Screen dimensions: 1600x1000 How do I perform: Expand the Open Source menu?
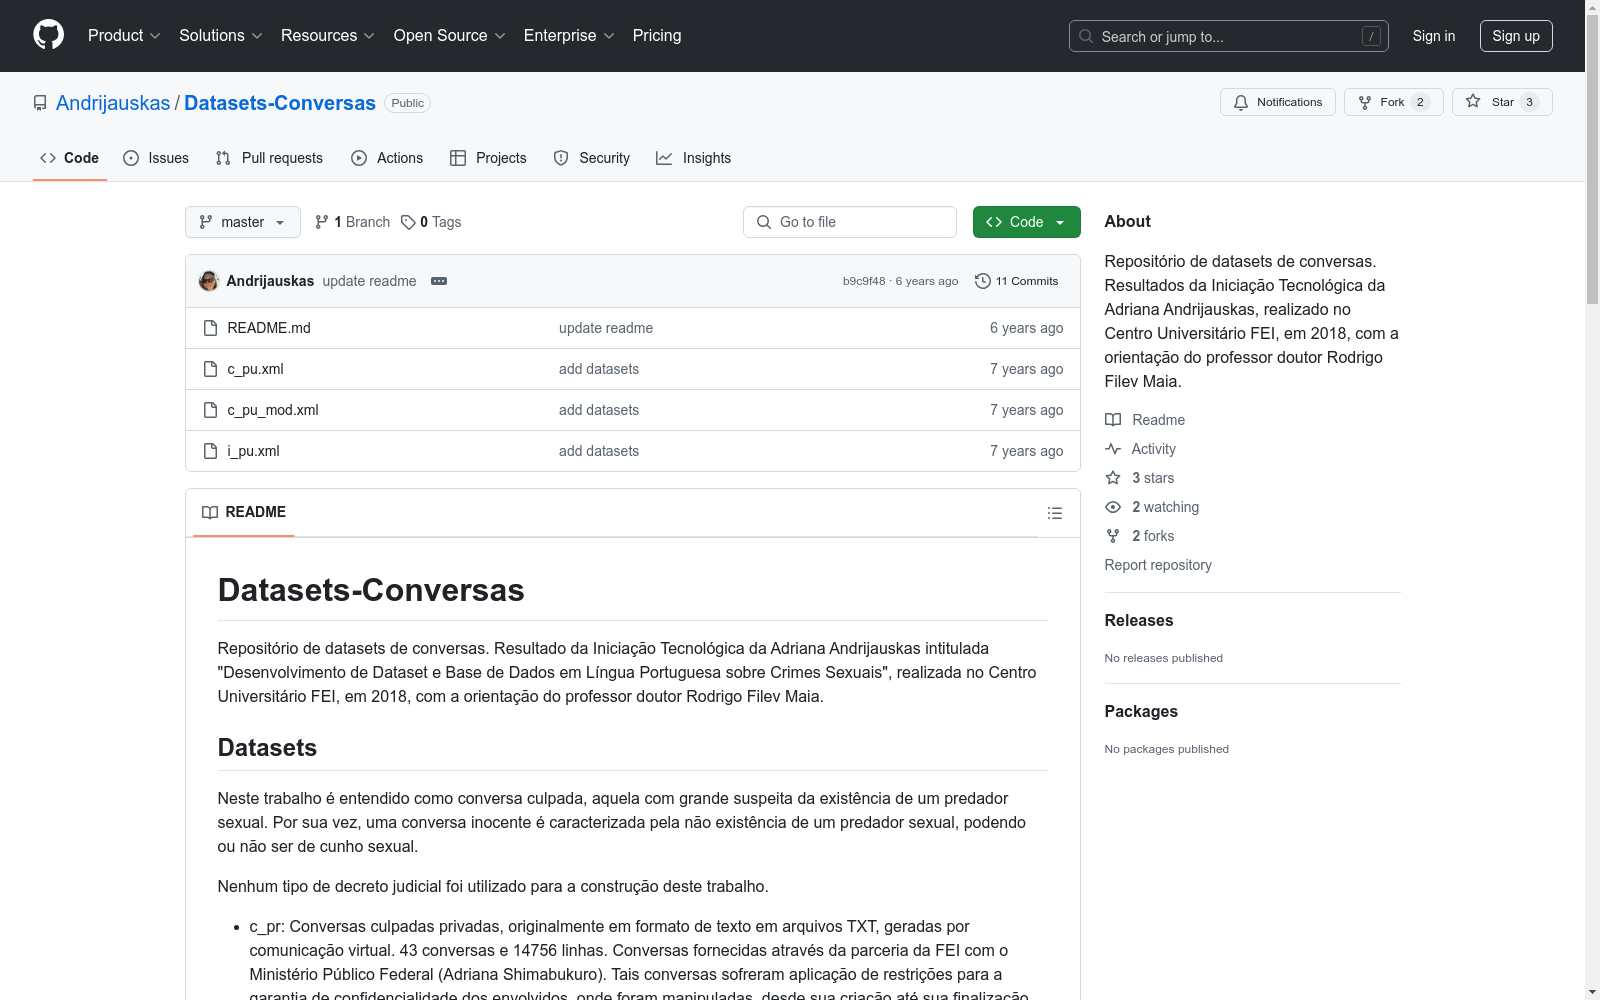(x=450, y=35)
